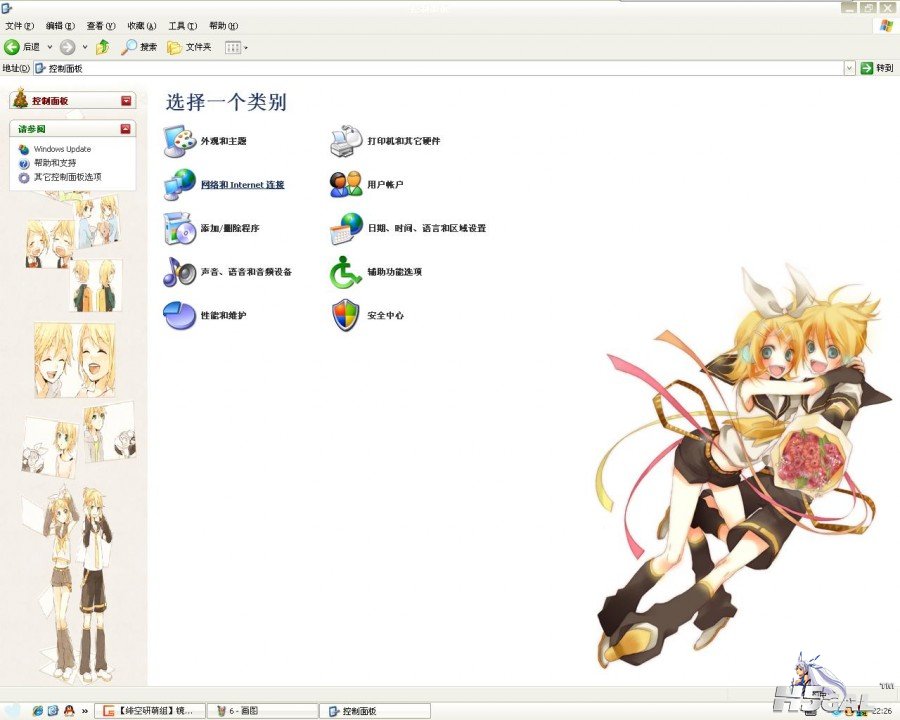Click the grey forward arrow button
900x720 pixels.
pos(67,47)
